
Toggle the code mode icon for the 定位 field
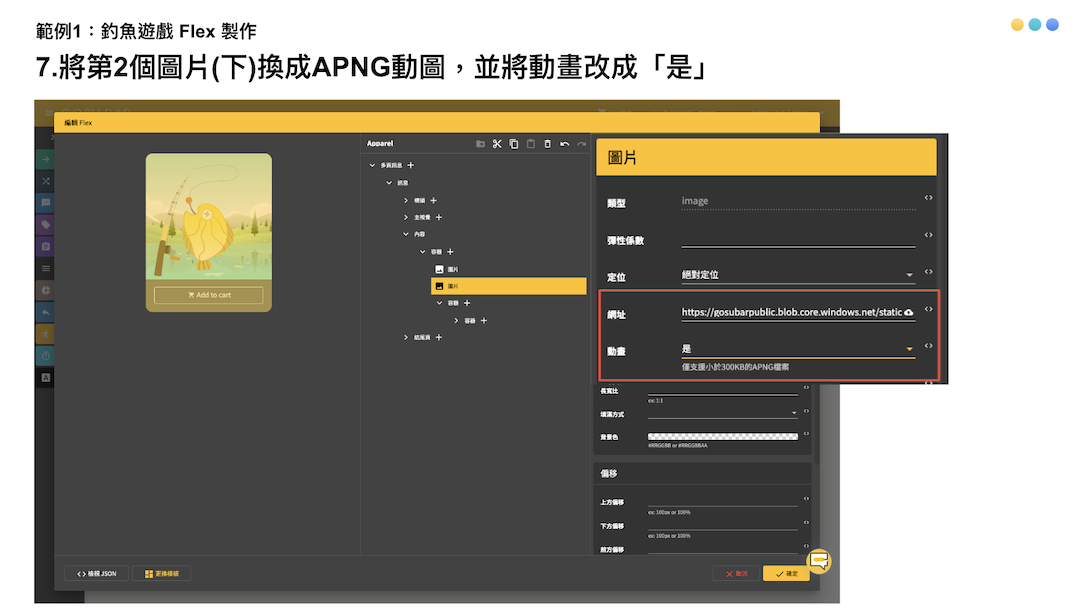[x=928, y=272]
